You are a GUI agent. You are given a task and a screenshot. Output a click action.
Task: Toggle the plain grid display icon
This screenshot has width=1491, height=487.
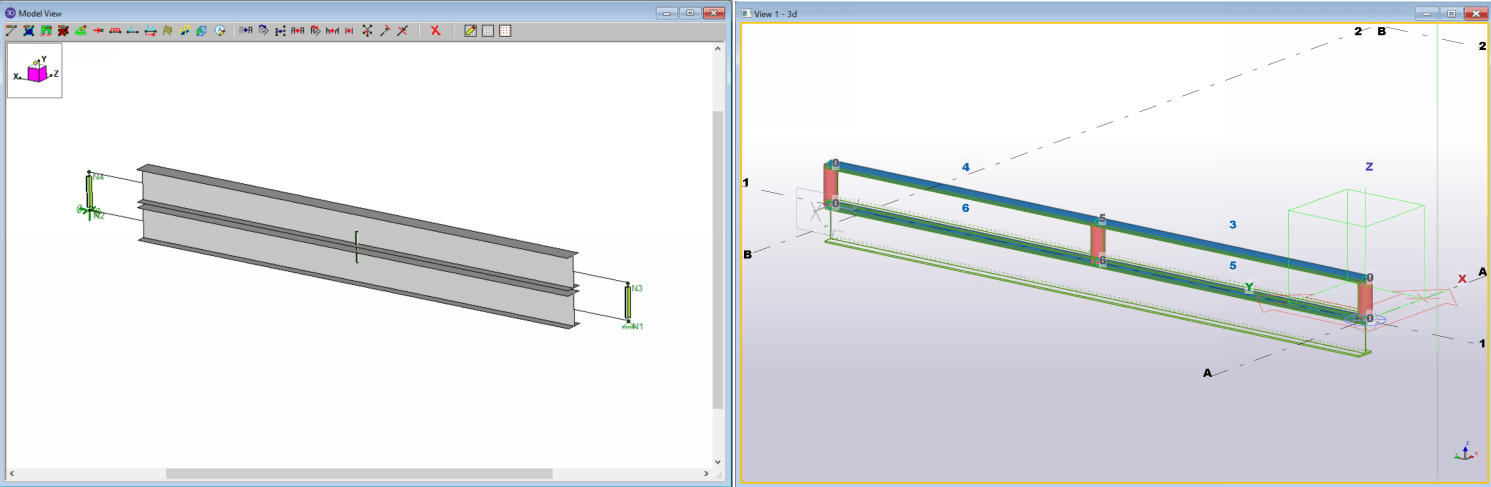click(x=488, y=31)
